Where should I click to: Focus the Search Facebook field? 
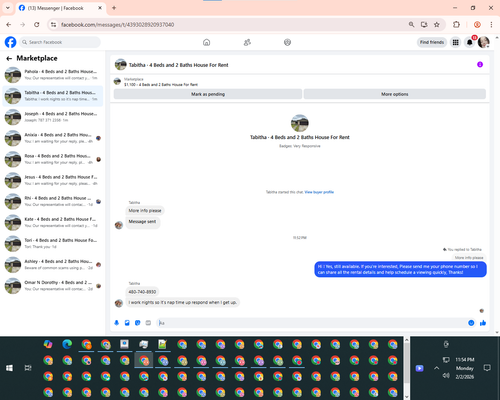60,42
